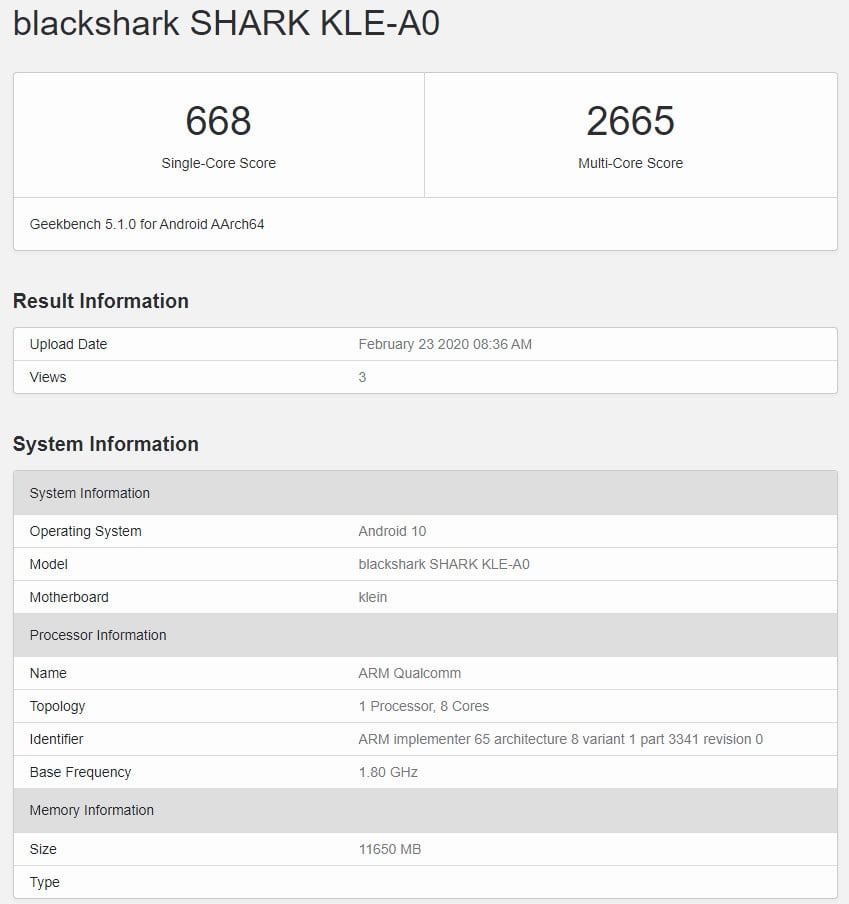Click the bold System Information section heading
Viewport: 849px width, 904px height.
point(105,444)
